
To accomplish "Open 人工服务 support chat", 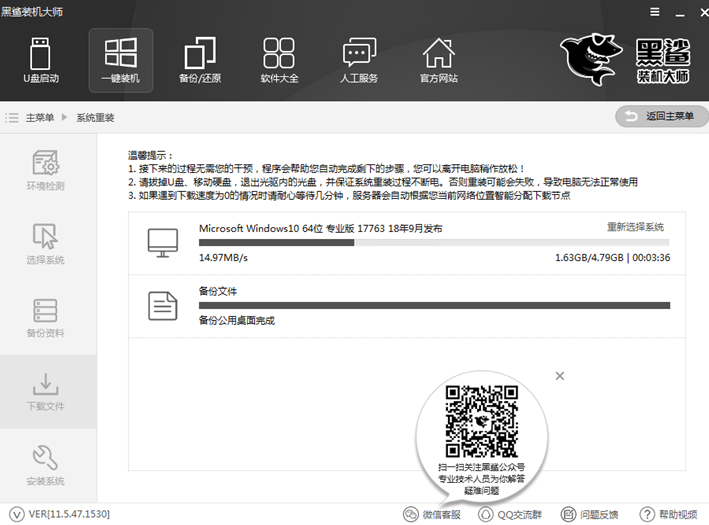I will pos(359,59).
